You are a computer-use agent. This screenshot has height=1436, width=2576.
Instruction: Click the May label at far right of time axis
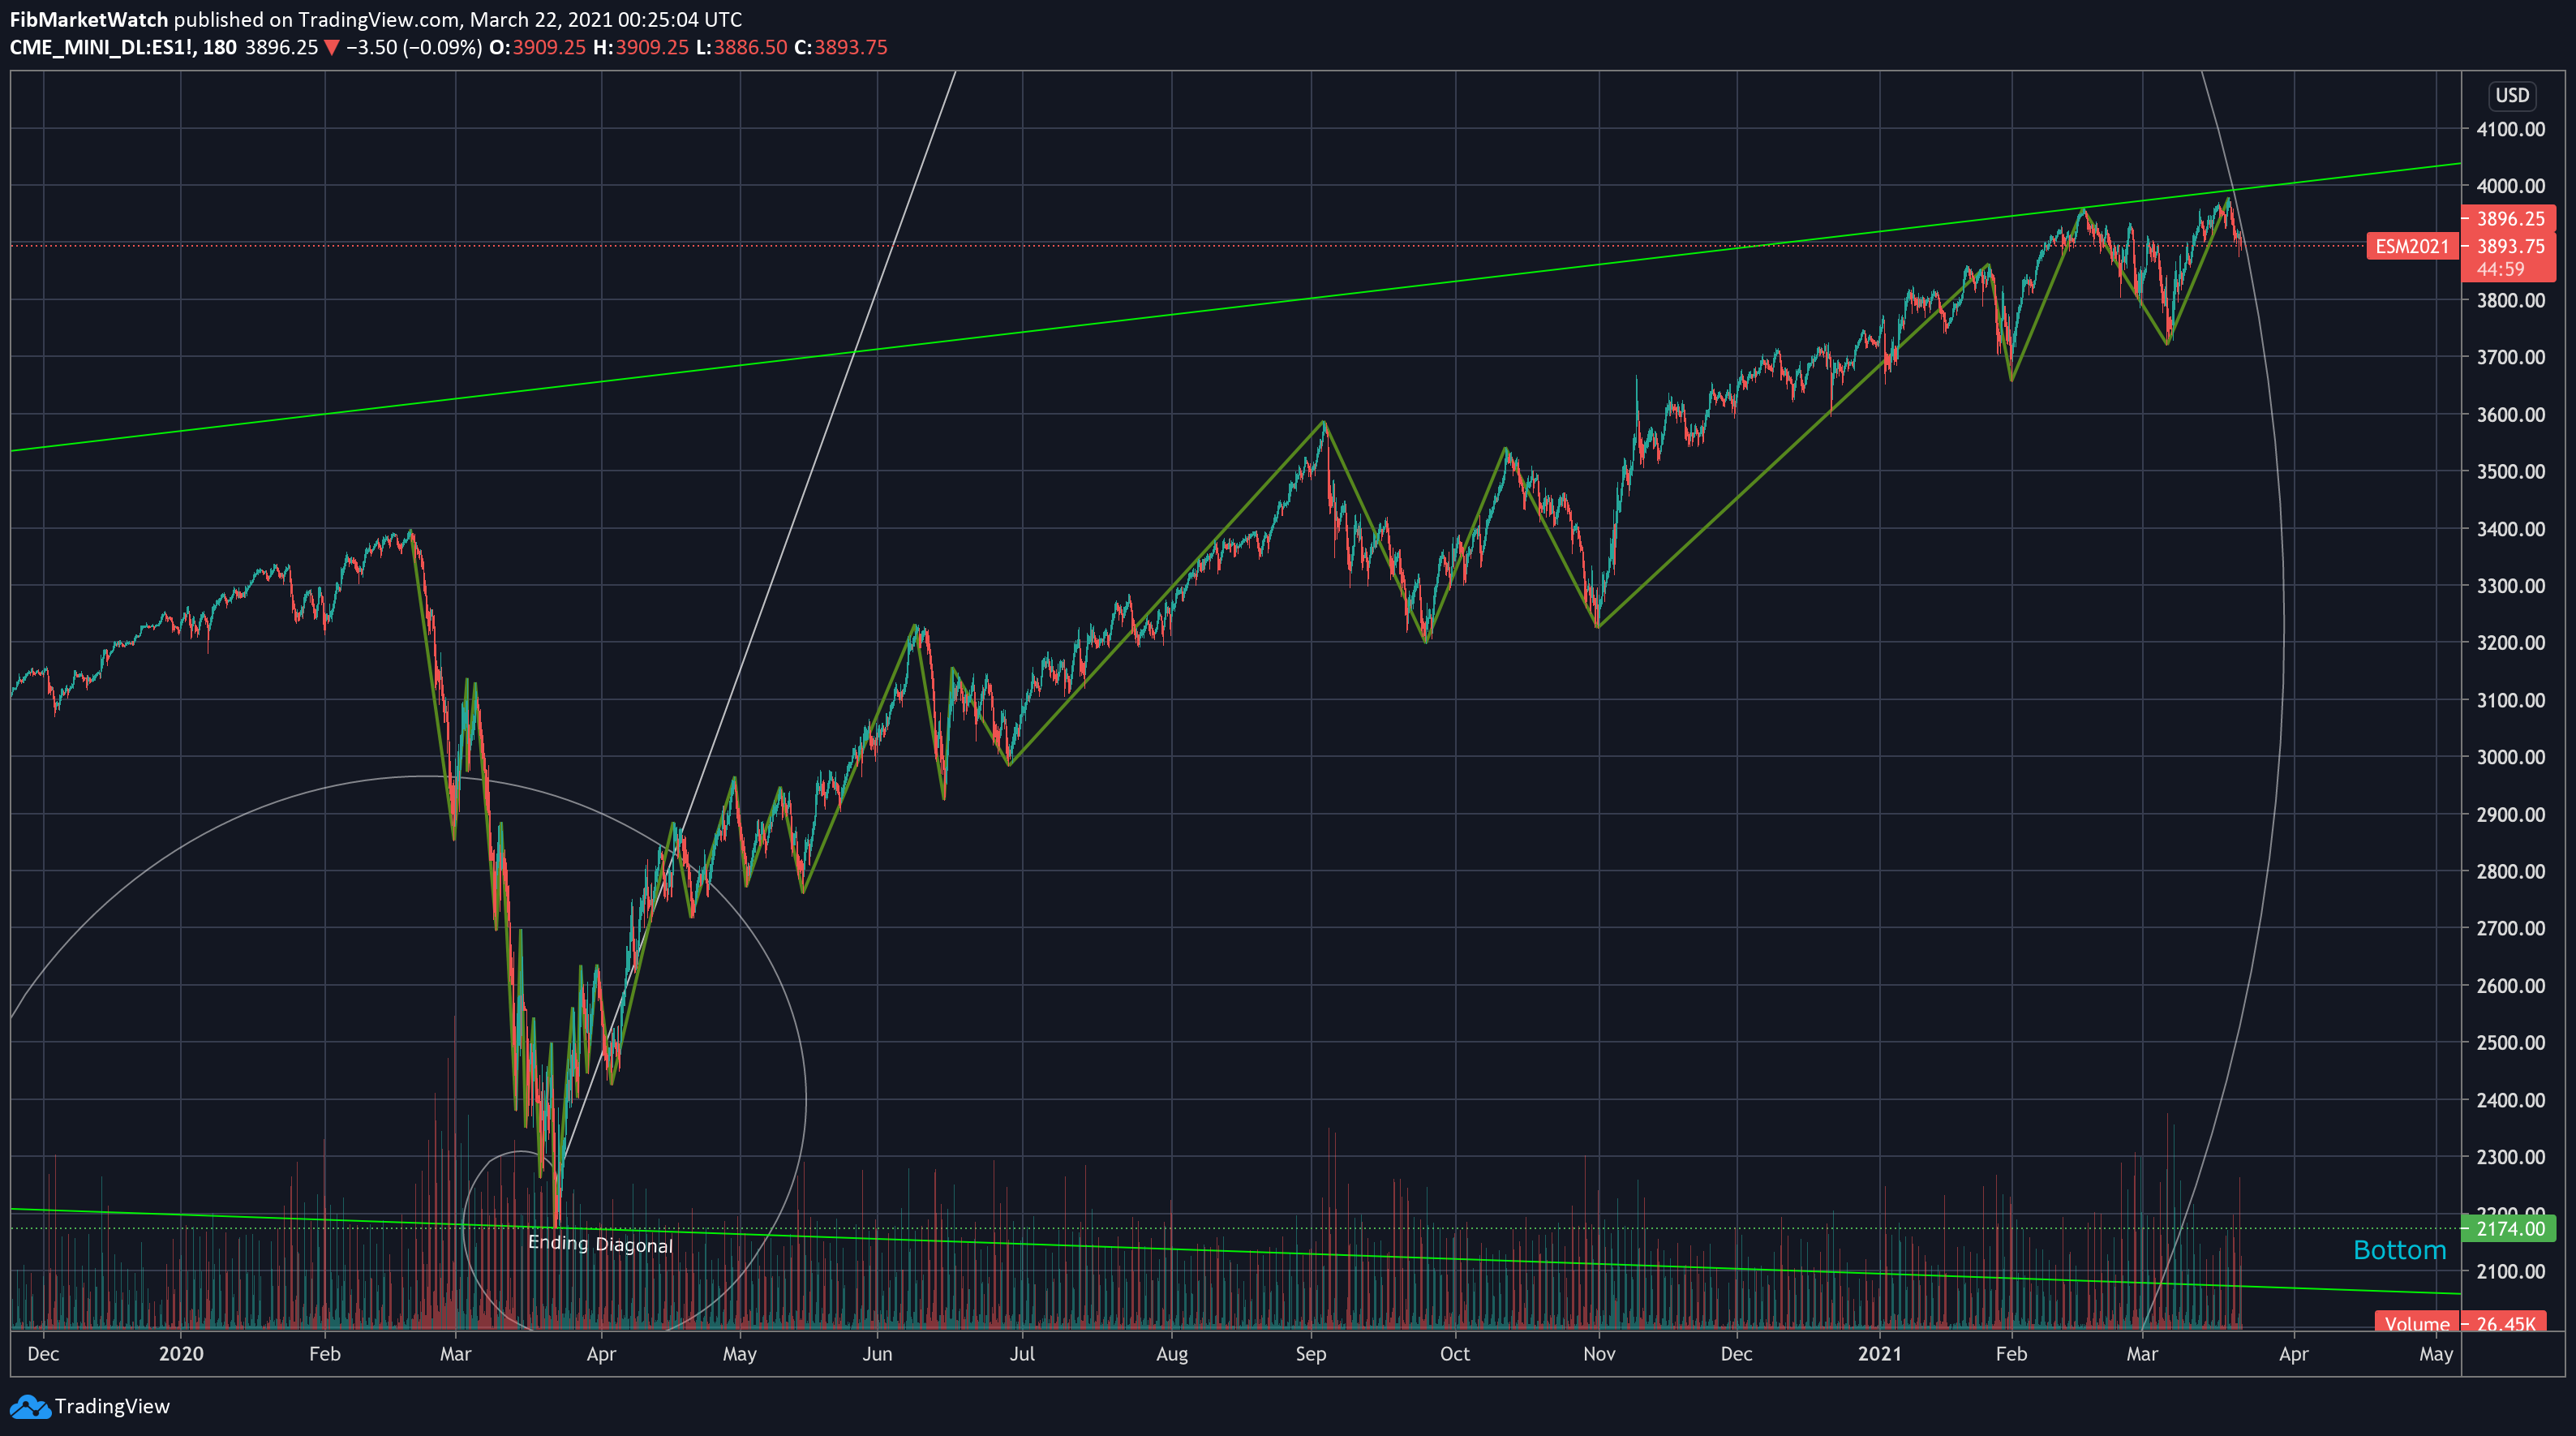2435,1354
